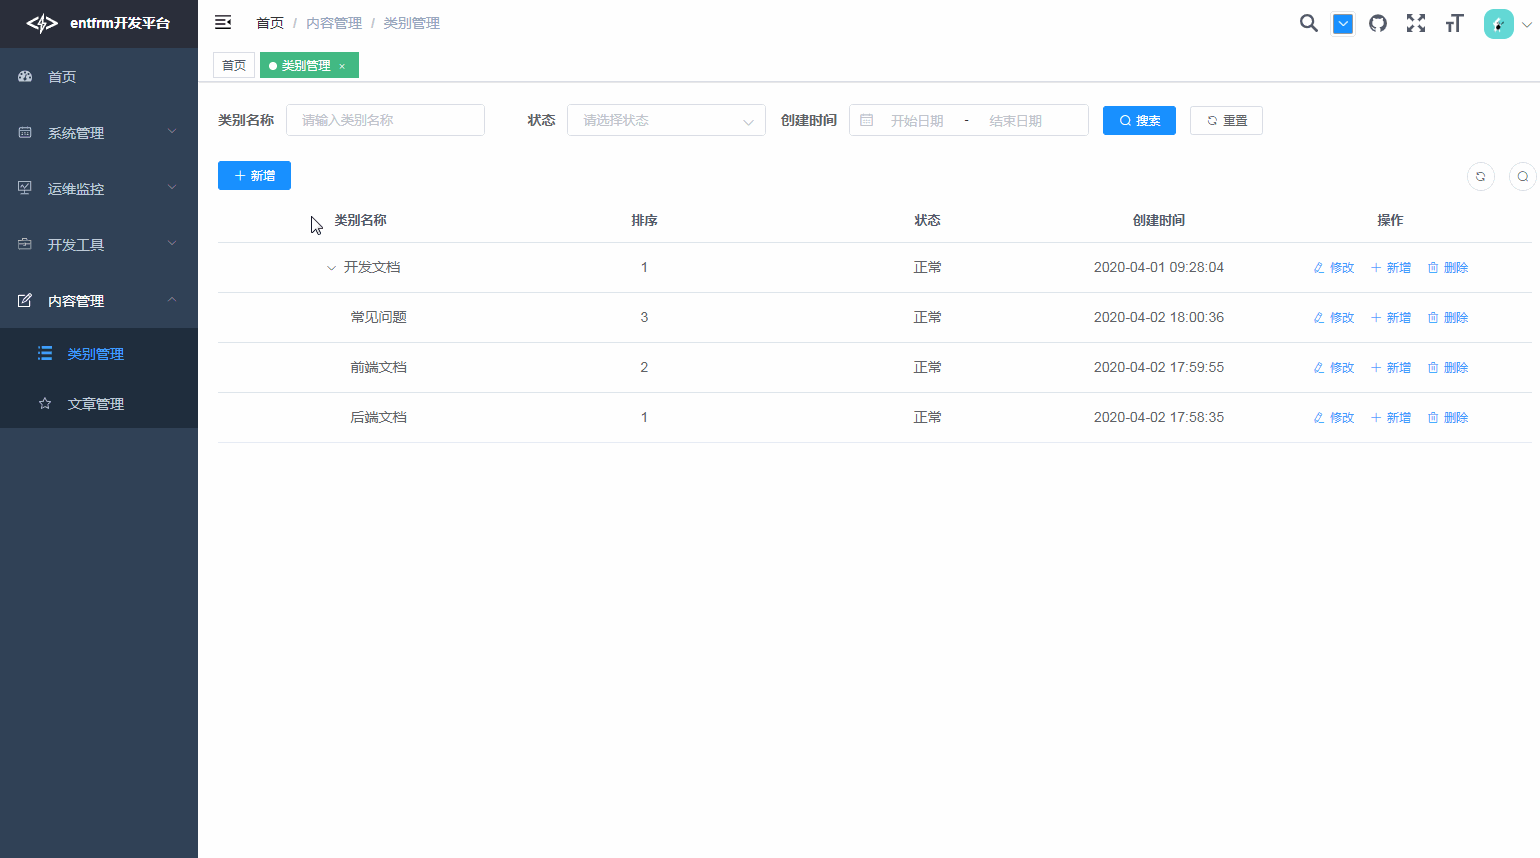Click the date 2020-04-02 17:59:55
The image size is (1540, 858).
[x=1159, y=367]
